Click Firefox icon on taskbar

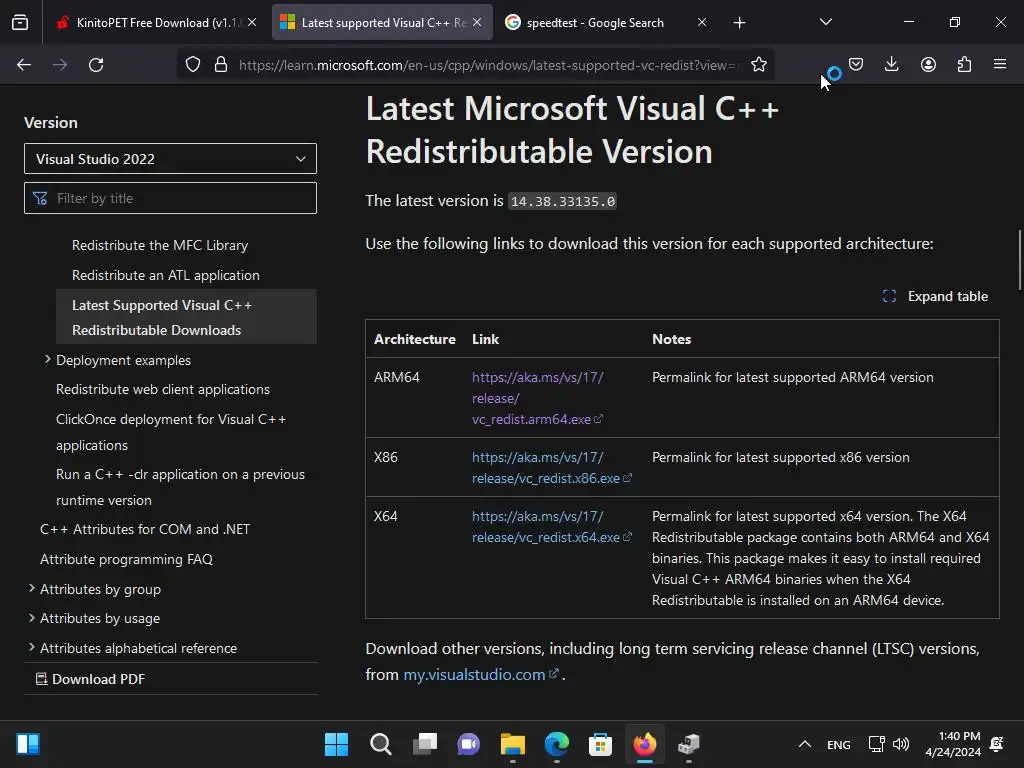click(x=645, y=744)
